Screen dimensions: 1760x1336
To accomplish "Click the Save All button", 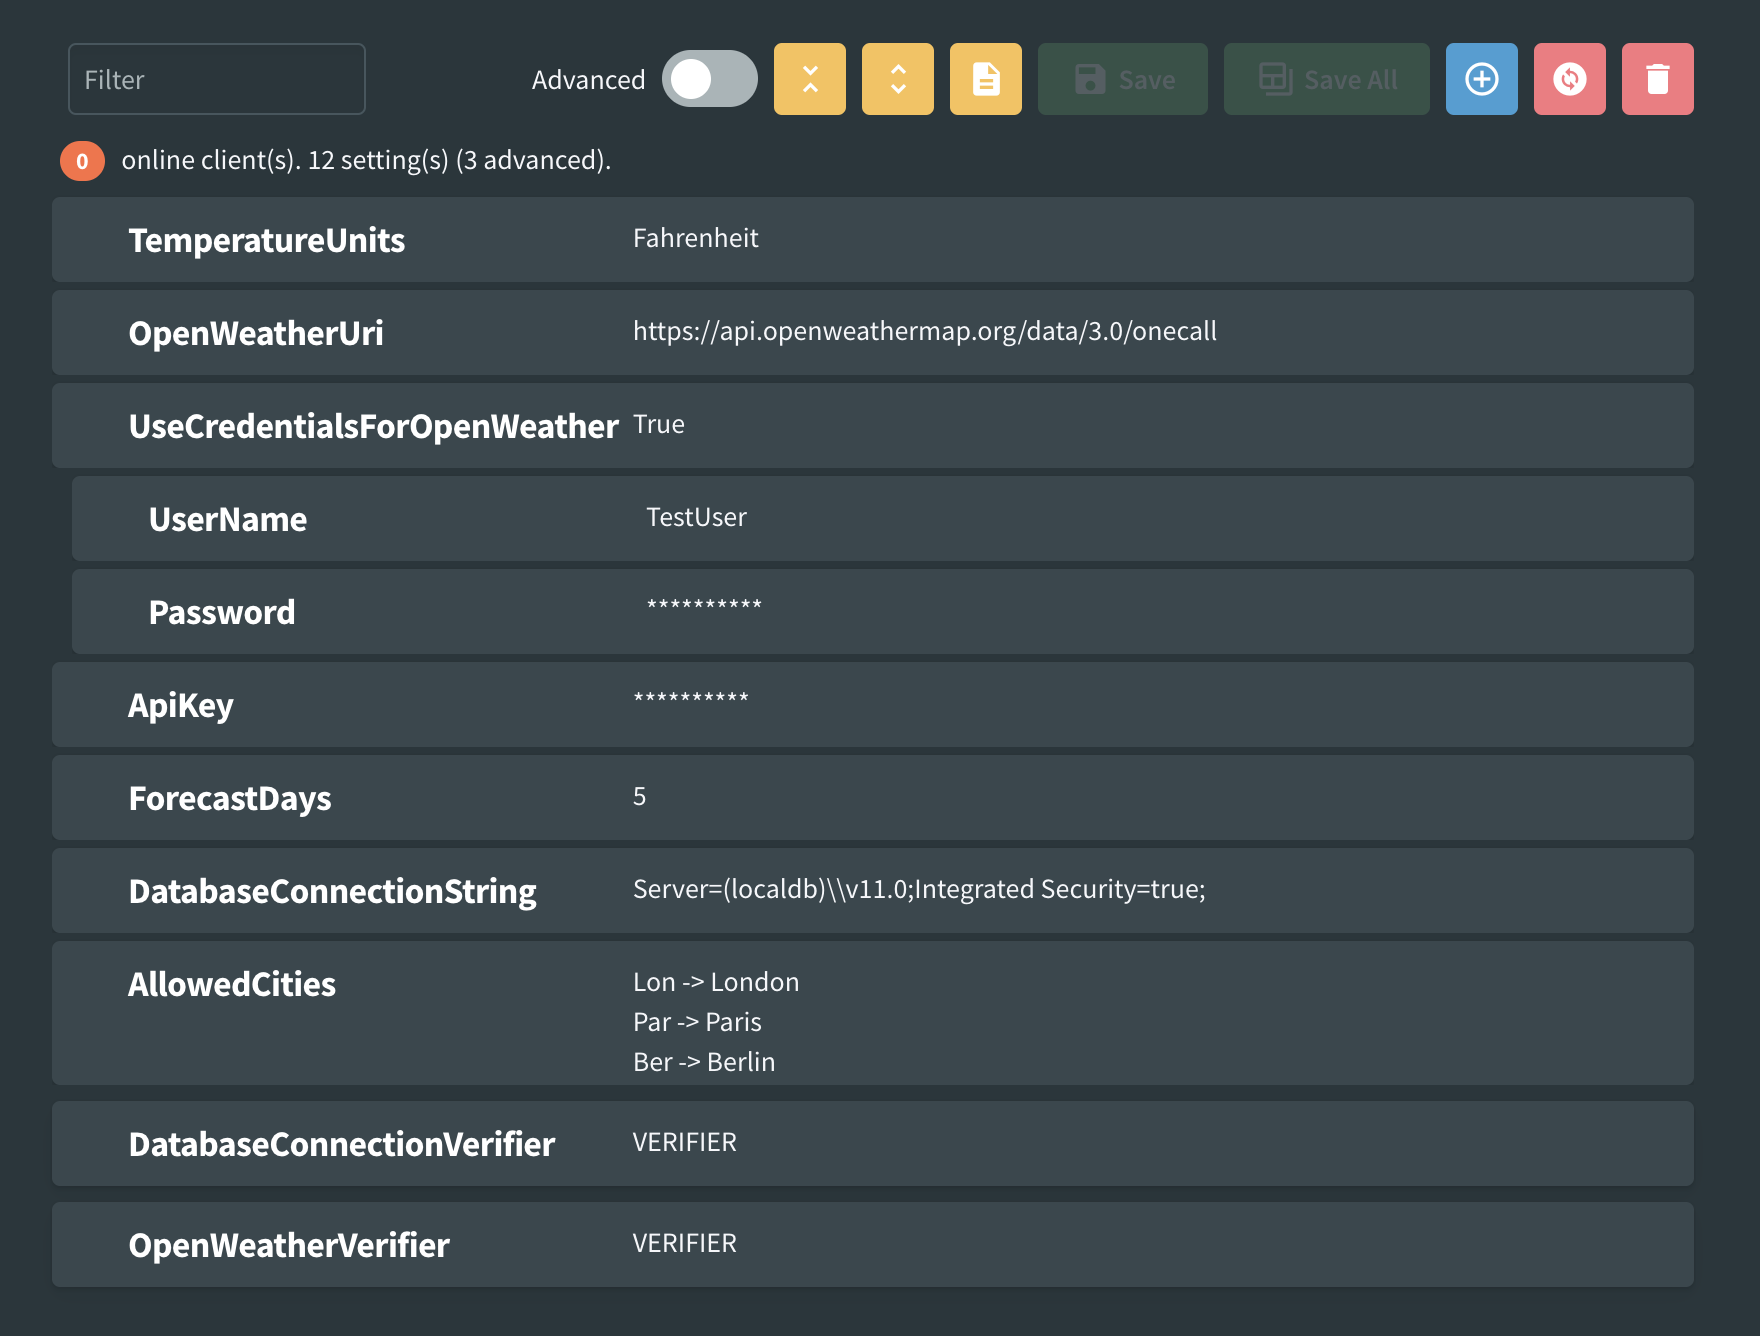I will [x=1327, y=79].
